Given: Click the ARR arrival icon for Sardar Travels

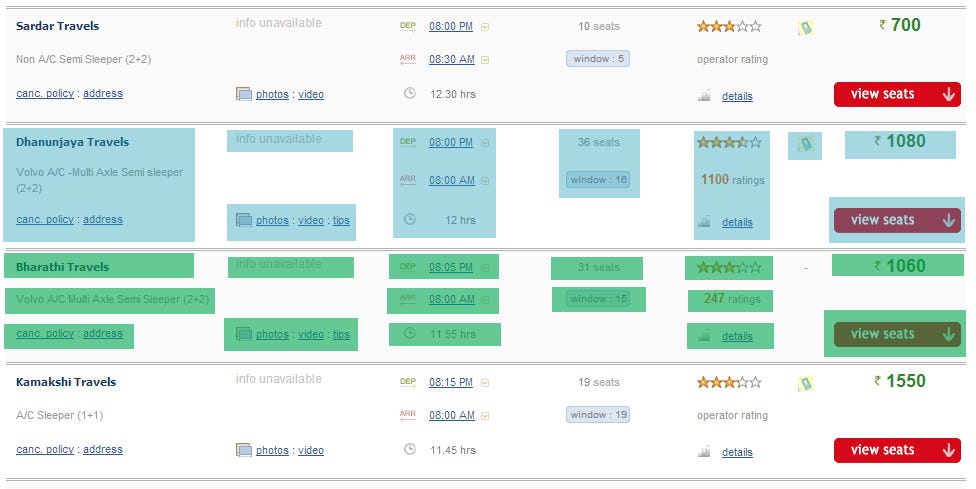Looking at the screenshot, I should [x=407, y=59].
